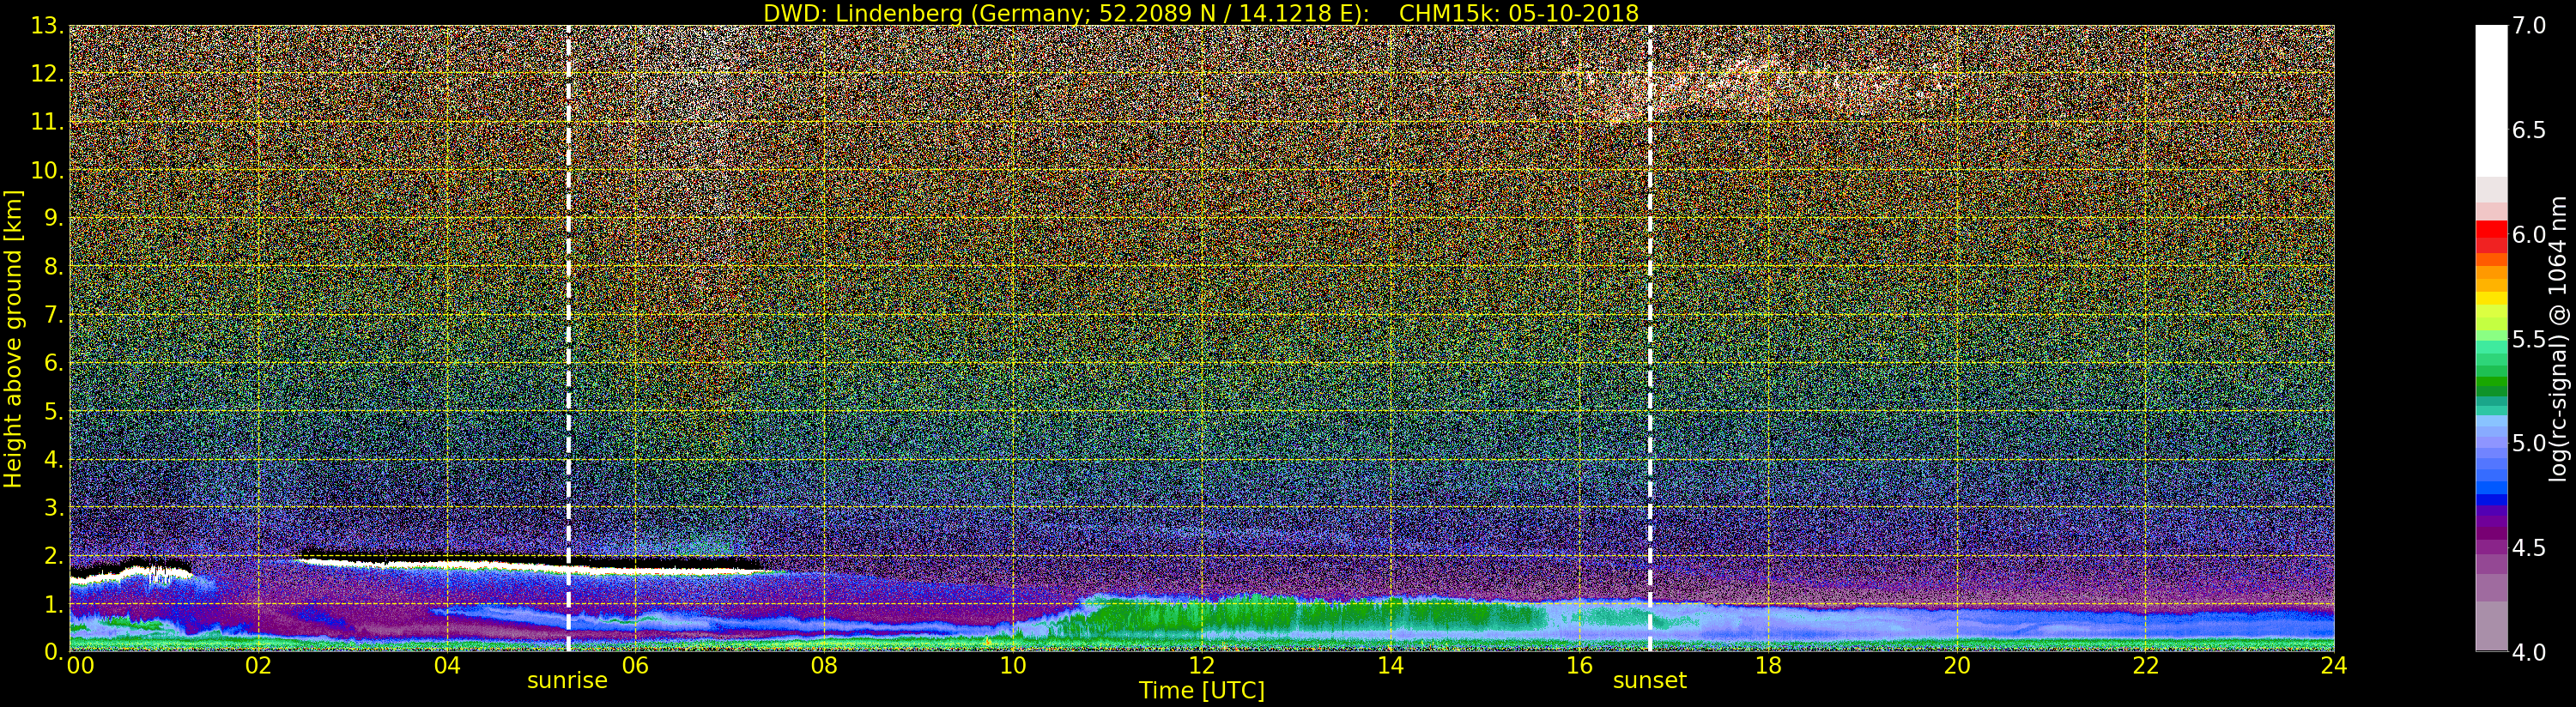Click the '08' time tick label
The height and width of the screenshot is (707, 2576).
[824, 664]
